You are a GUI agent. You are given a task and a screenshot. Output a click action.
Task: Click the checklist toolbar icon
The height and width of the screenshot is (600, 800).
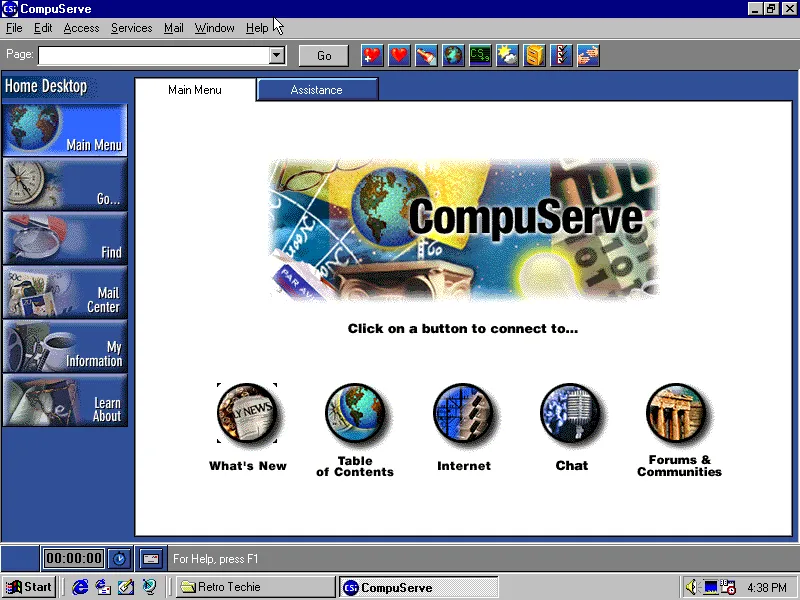(561, 55)
